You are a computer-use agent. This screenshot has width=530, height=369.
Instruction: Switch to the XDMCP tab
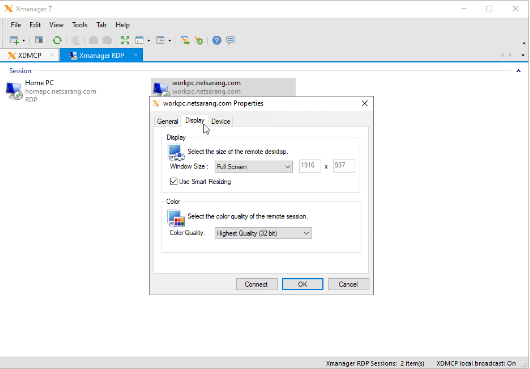[x=29, y=55]
